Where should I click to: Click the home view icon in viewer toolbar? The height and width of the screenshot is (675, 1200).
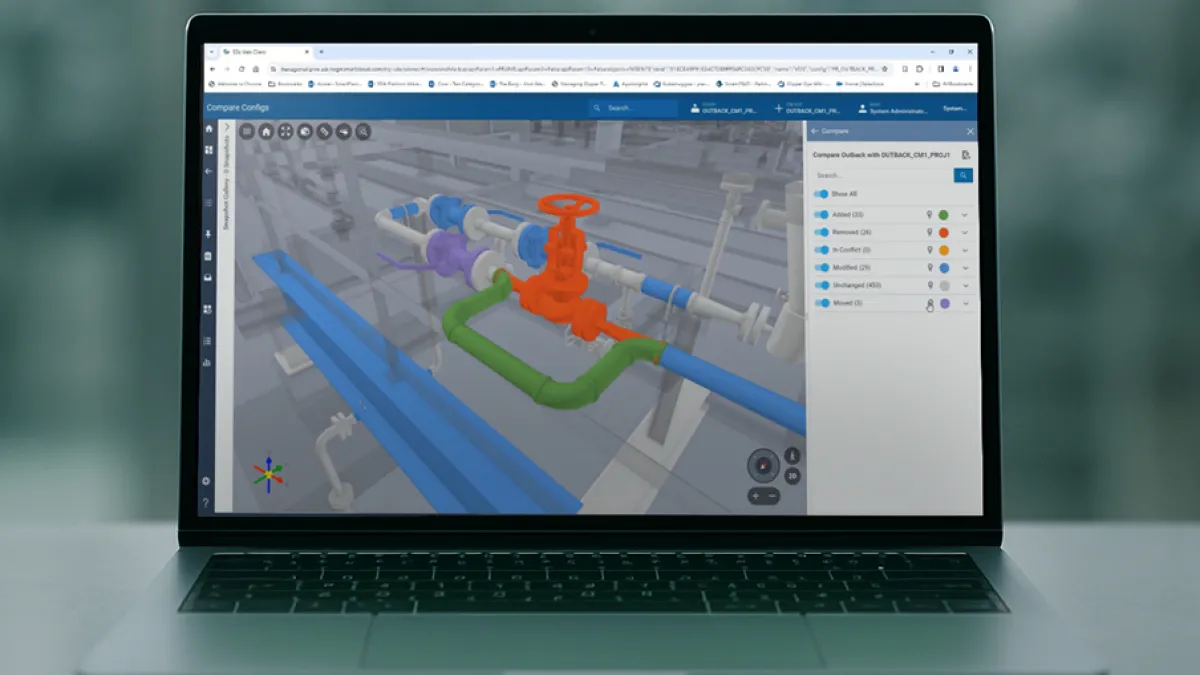[266, 131]
